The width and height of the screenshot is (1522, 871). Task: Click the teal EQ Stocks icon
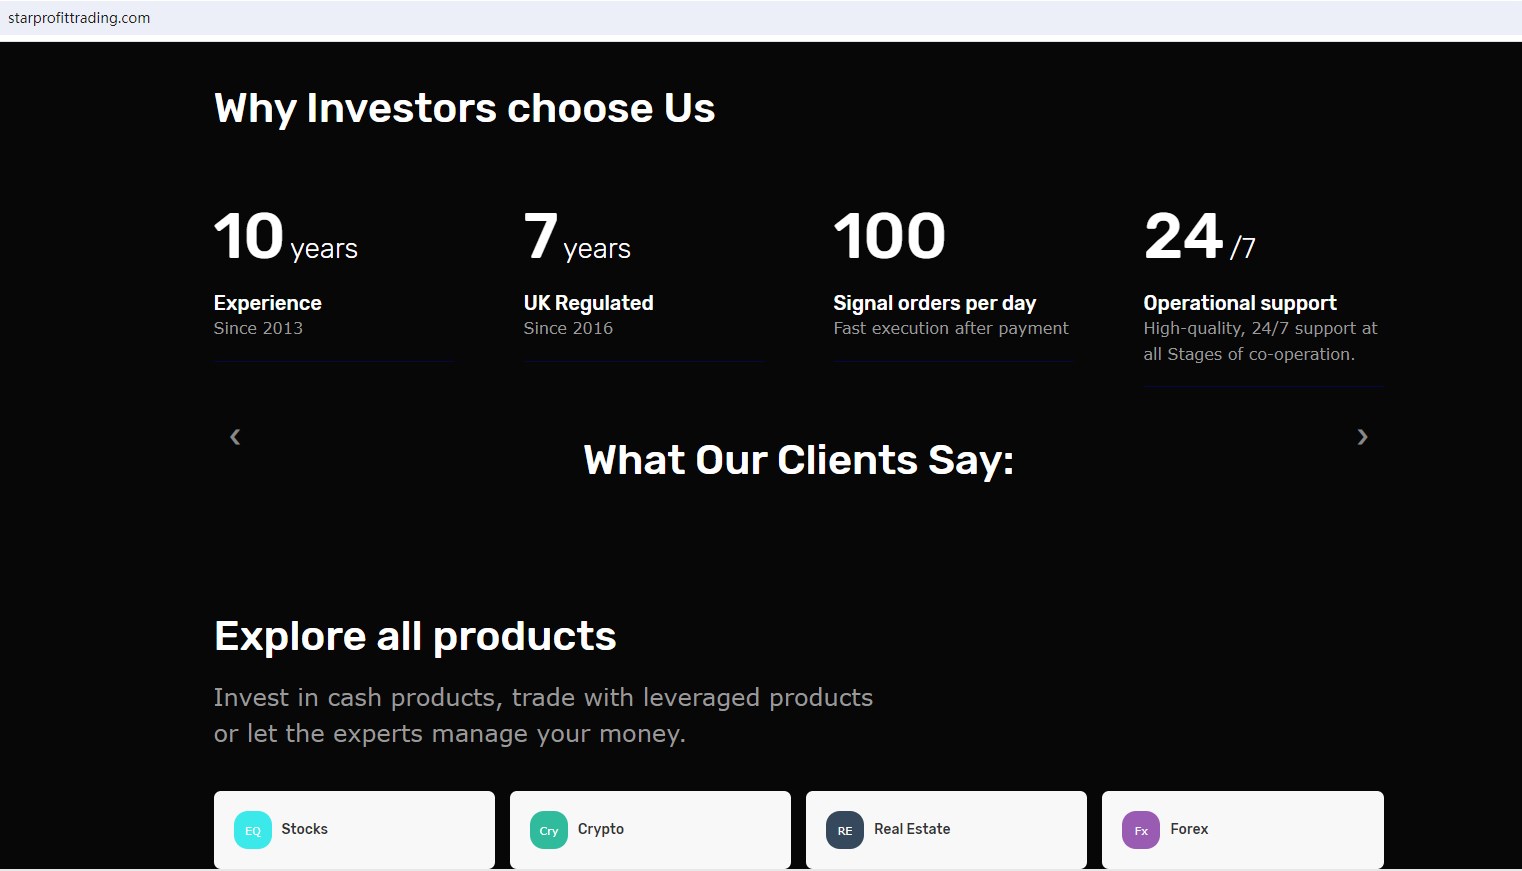253,830
